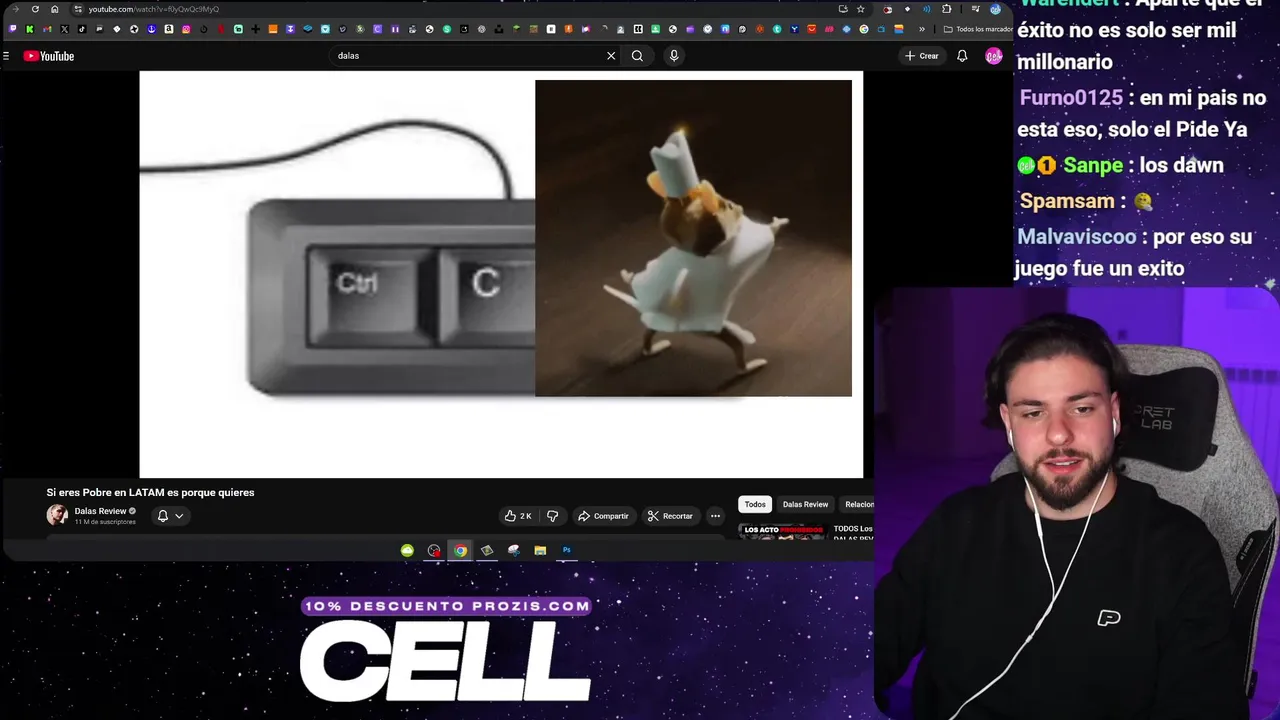The height and width of the screenshot is (720, 1280).
Task: Clip video using Recortar button
Action: 670,516
